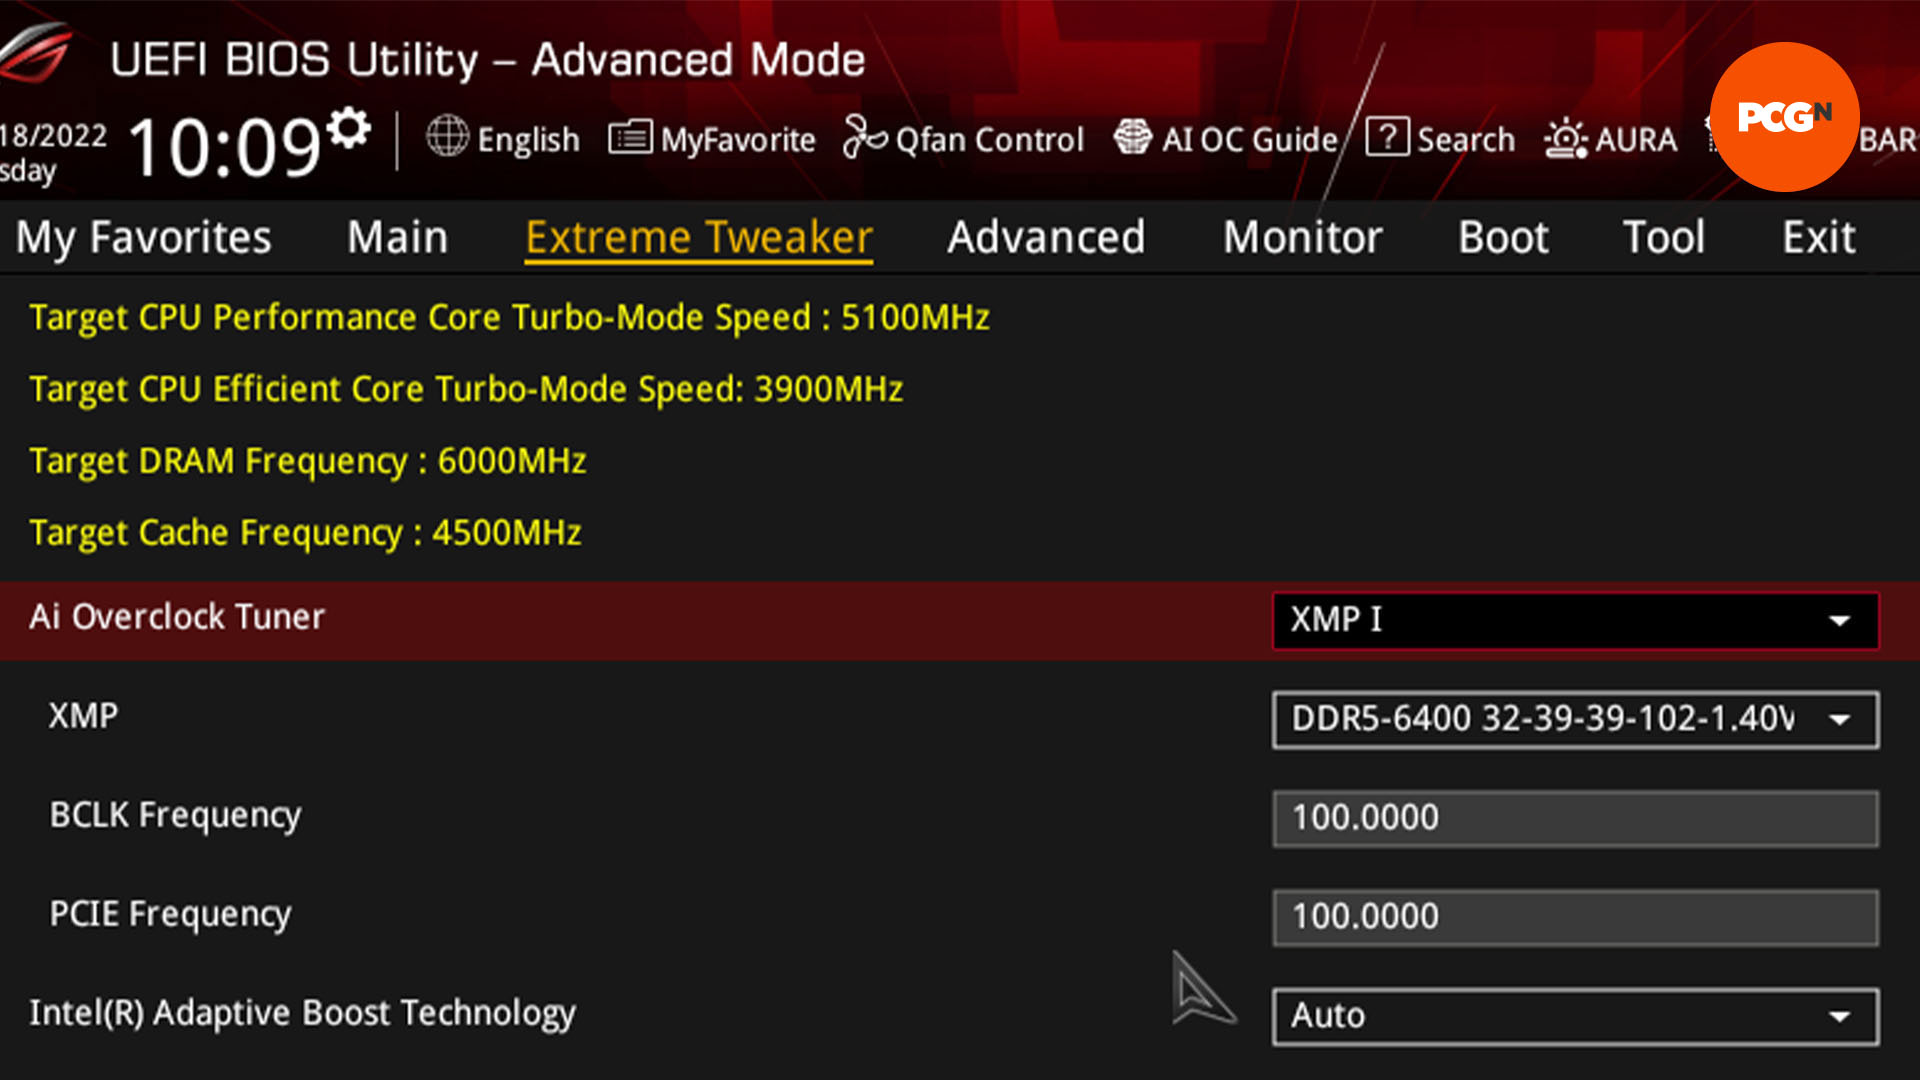Open AURA lighting settings icon
Screen dimensions: 1920x1080
coord(1611,138)
